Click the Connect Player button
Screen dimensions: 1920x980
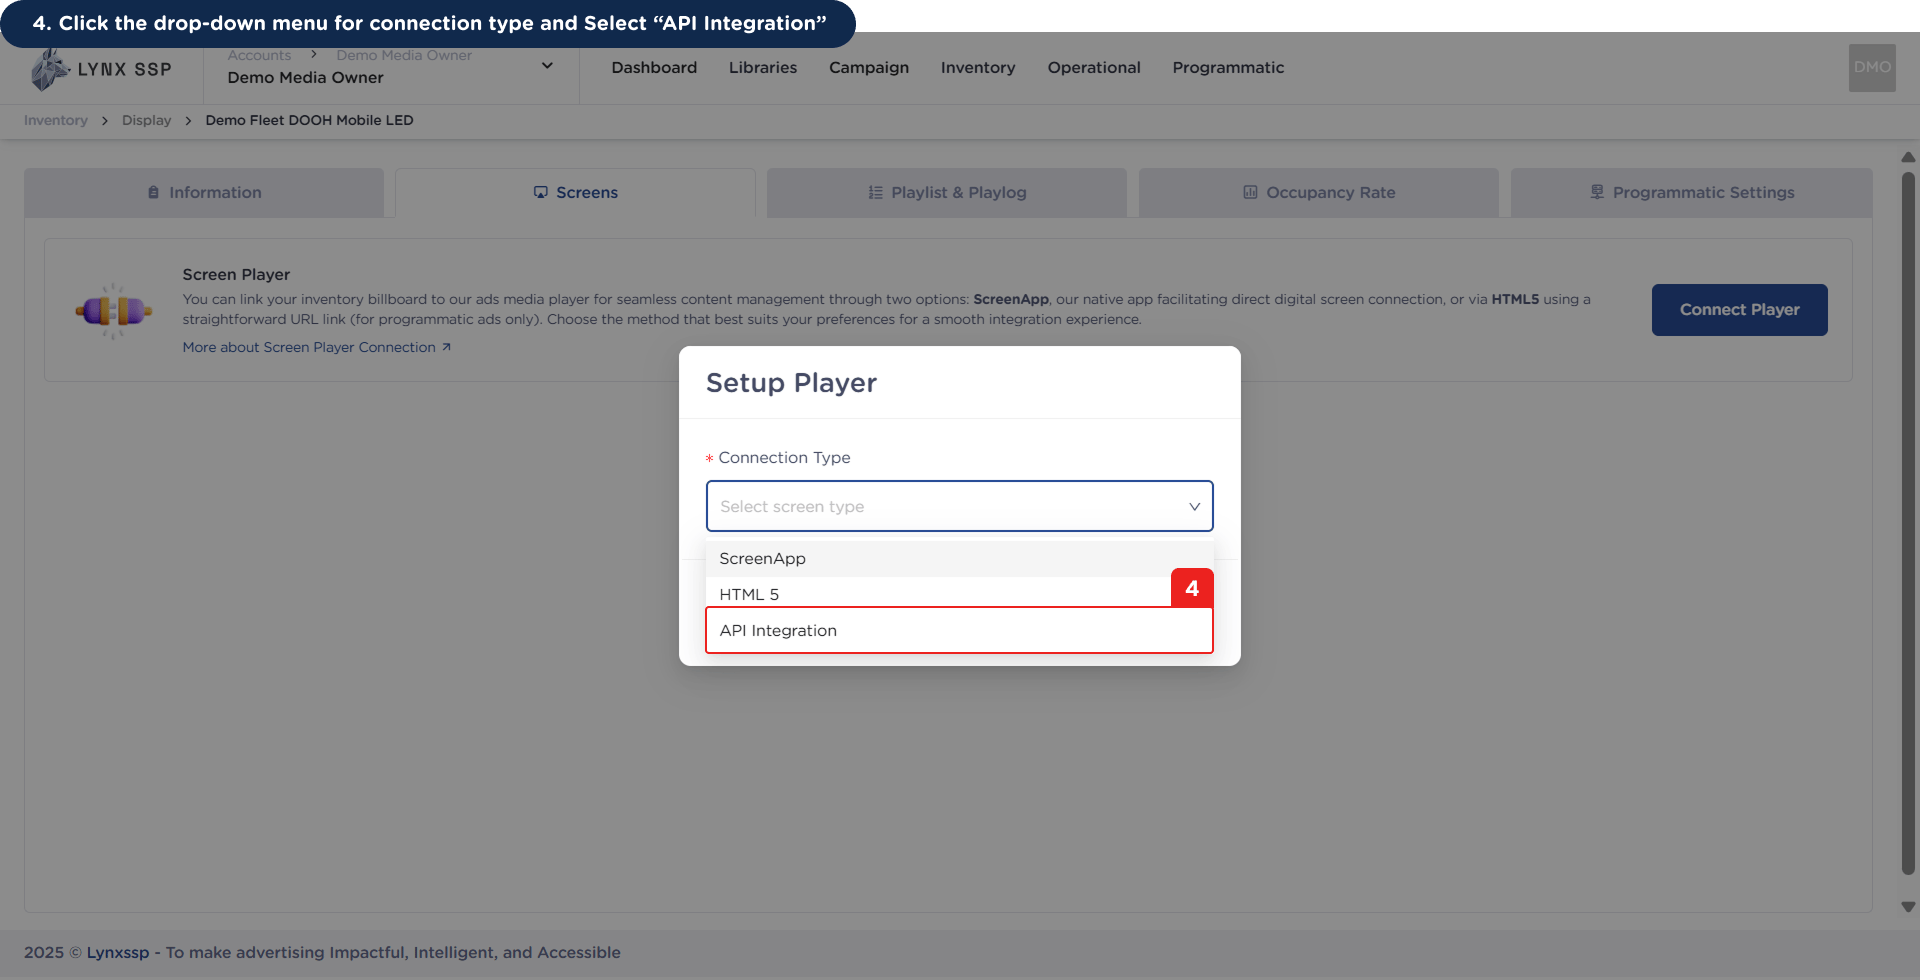(1740, 310)
